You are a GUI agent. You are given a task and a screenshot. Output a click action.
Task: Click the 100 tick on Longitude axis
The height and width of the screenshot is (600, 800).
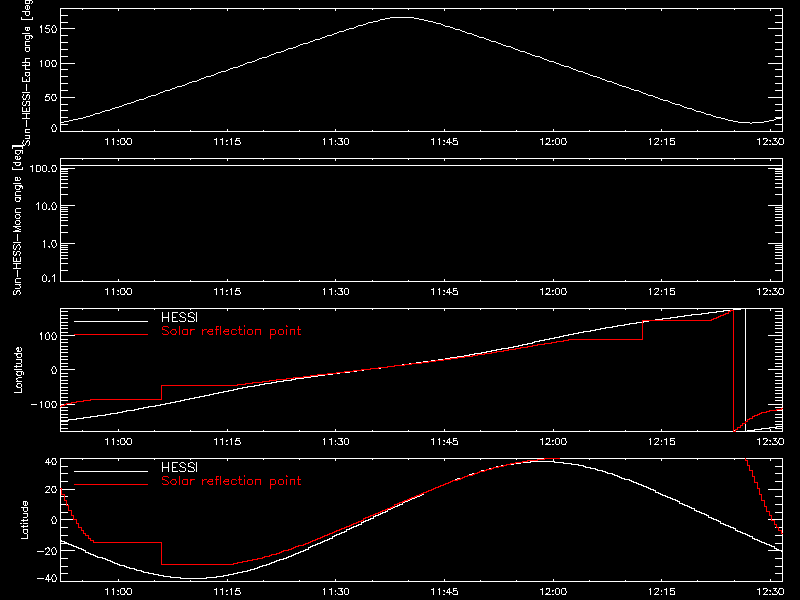(x=47, y=336)
